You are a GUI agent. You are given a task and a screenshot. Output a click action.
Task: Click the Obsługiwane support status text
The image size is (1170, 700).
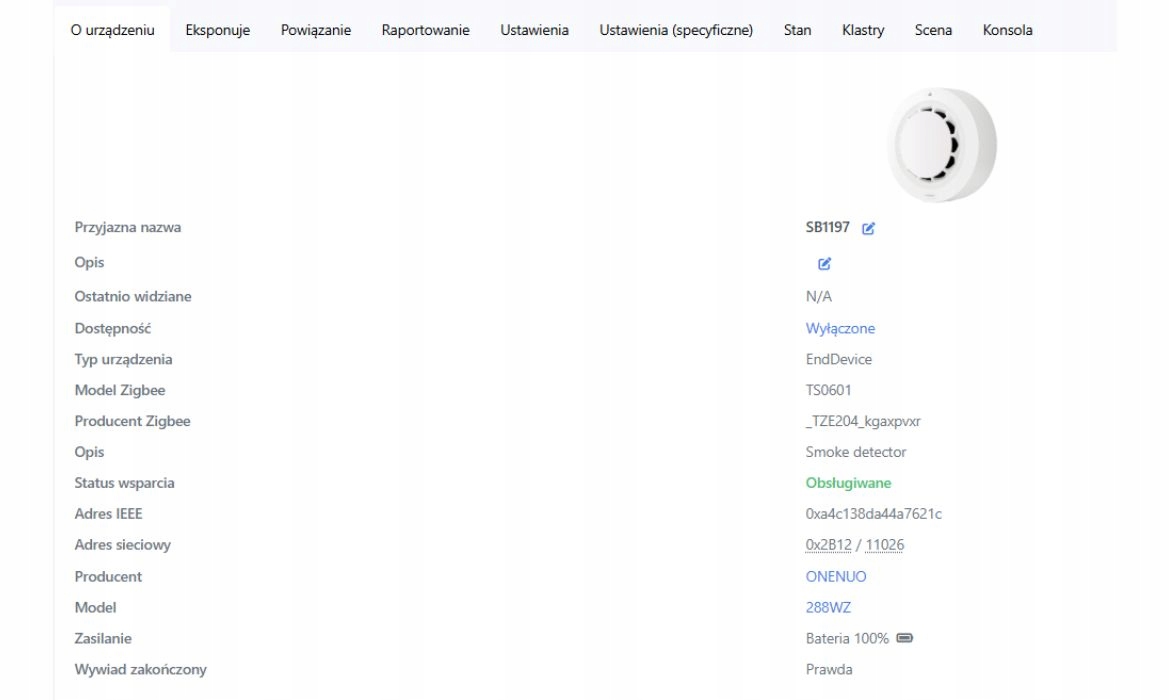tap(848, 483)
